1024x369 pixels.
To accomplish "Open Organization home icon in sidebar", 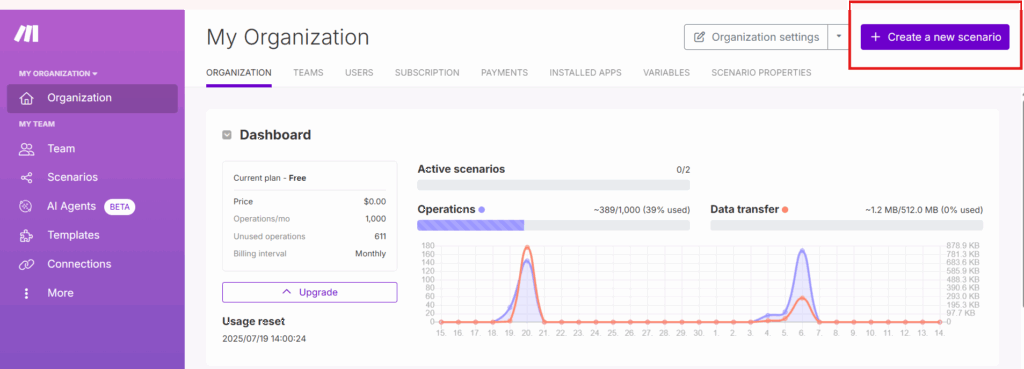I will pos(26,99).
